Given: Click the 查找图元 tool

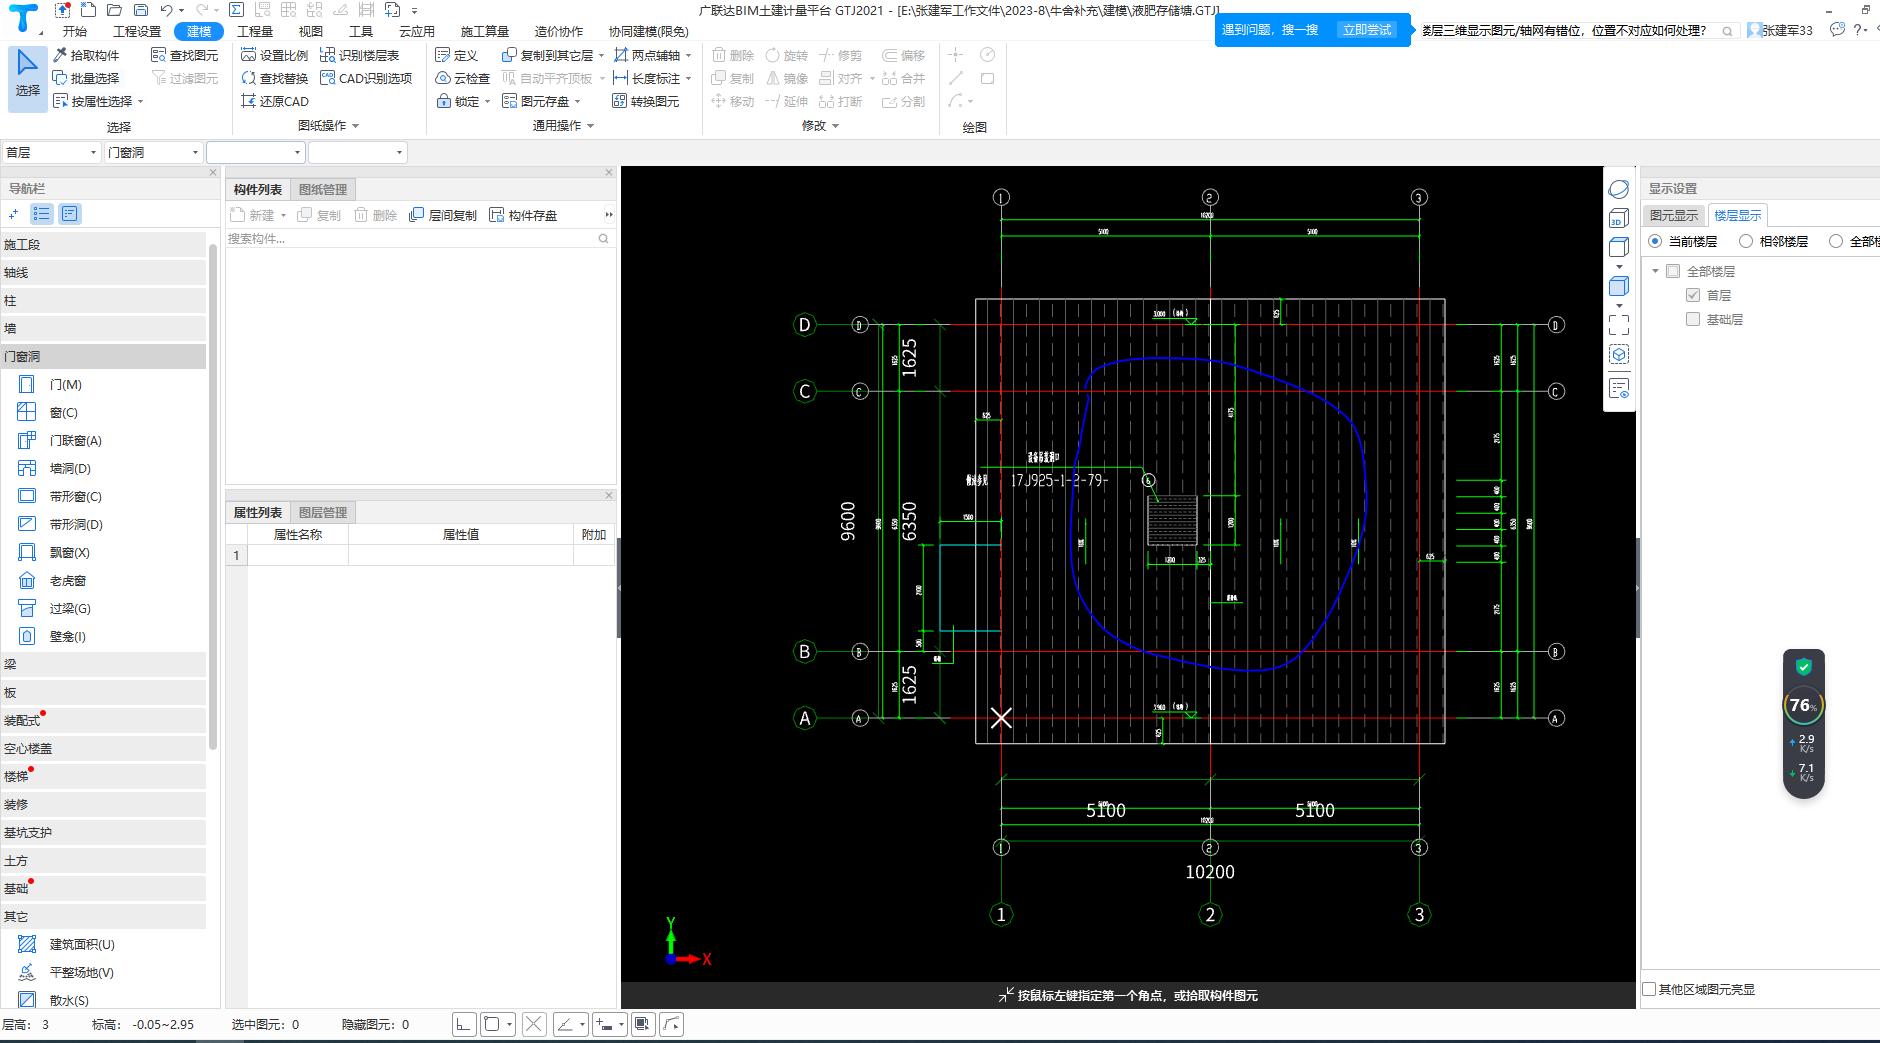Looking at the screenshot, I should pos(184,55).
